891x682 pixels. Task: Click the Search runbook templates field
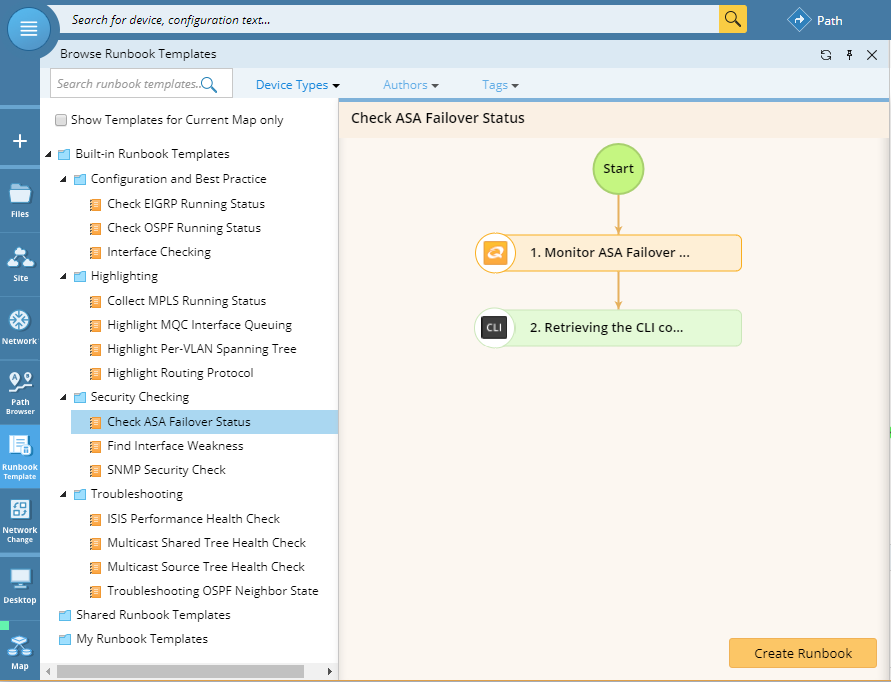click(x=128, y=84)
